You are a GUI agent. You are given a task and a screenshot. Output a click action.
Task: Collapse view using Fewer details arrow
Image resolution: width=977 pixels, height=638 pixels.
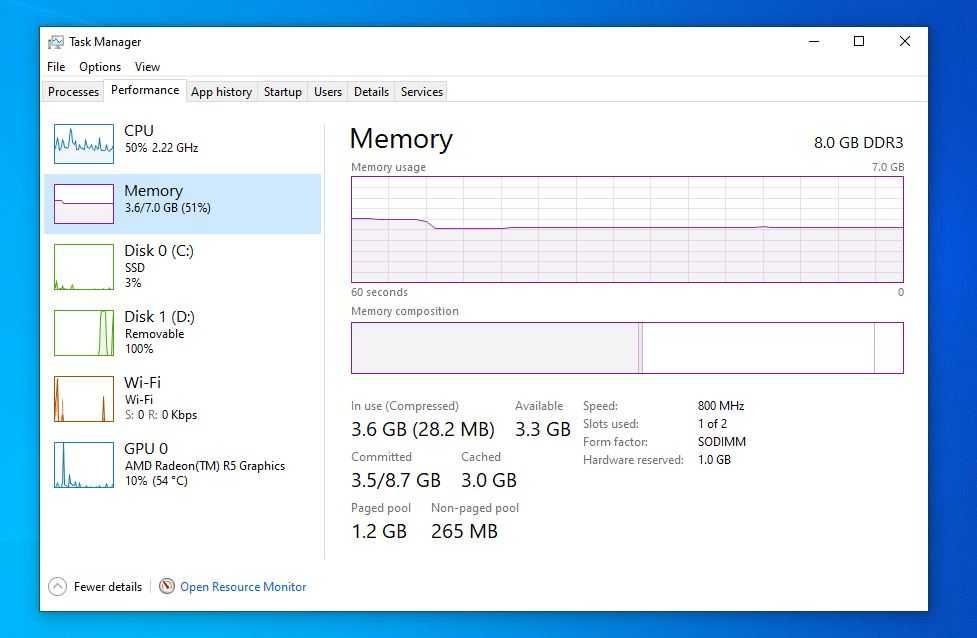[x=57, y=587]
